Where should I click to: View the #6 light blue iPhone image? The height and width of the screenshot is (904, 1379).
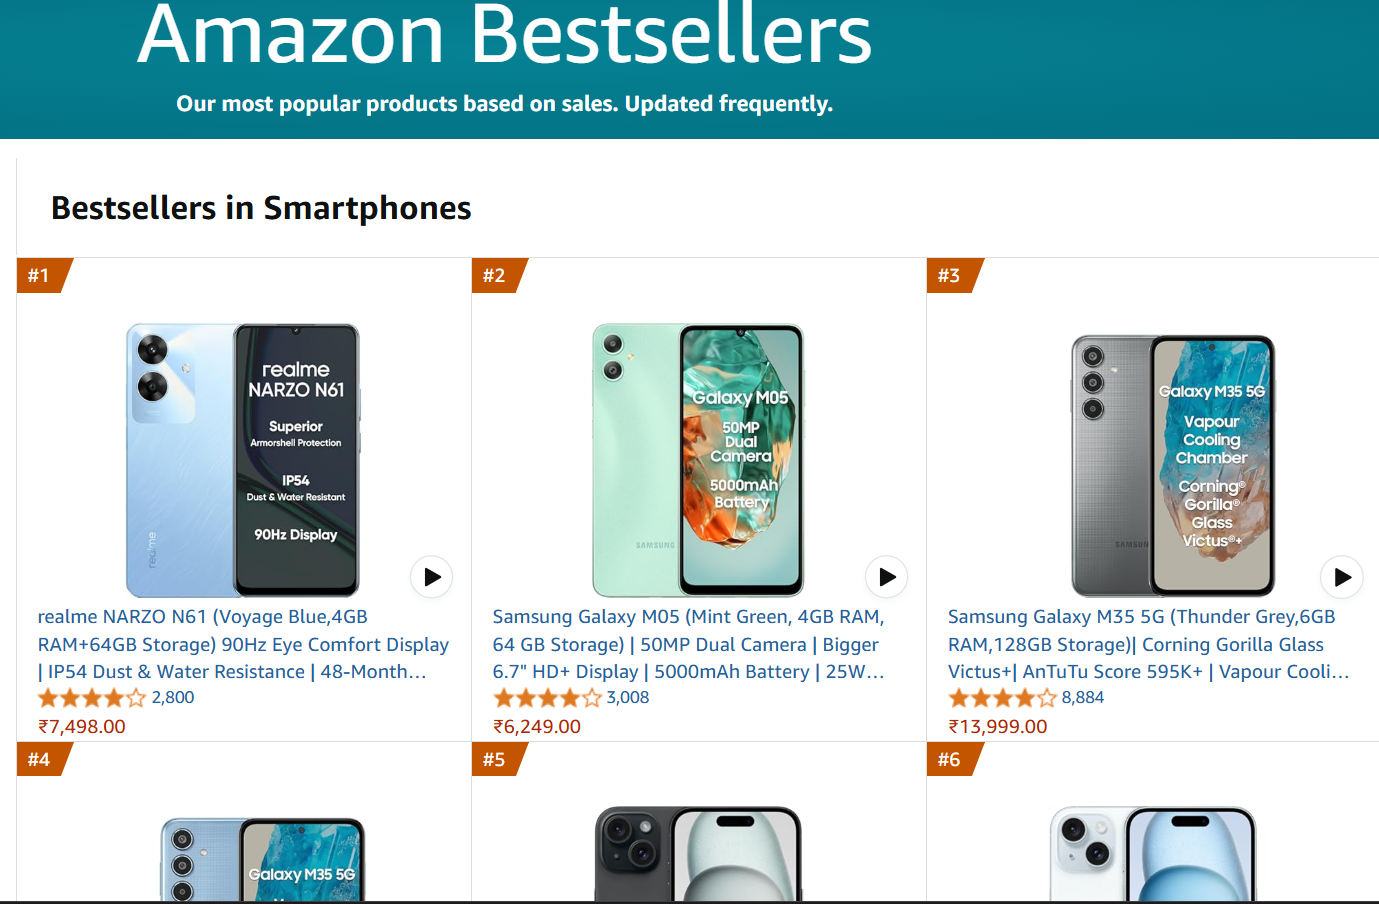tap(1153, 855)
